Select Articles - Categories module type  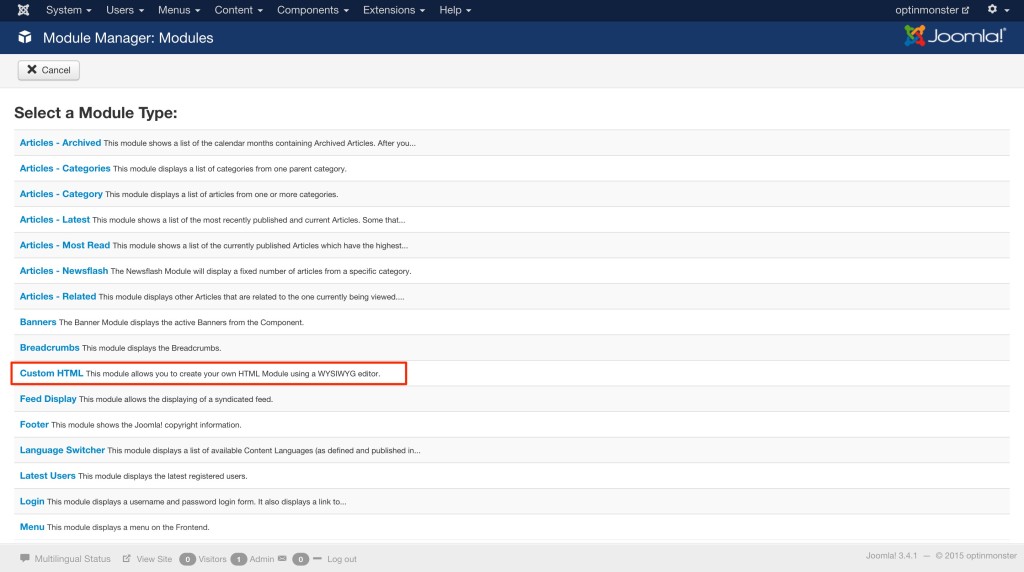click(x=65, y=168)
